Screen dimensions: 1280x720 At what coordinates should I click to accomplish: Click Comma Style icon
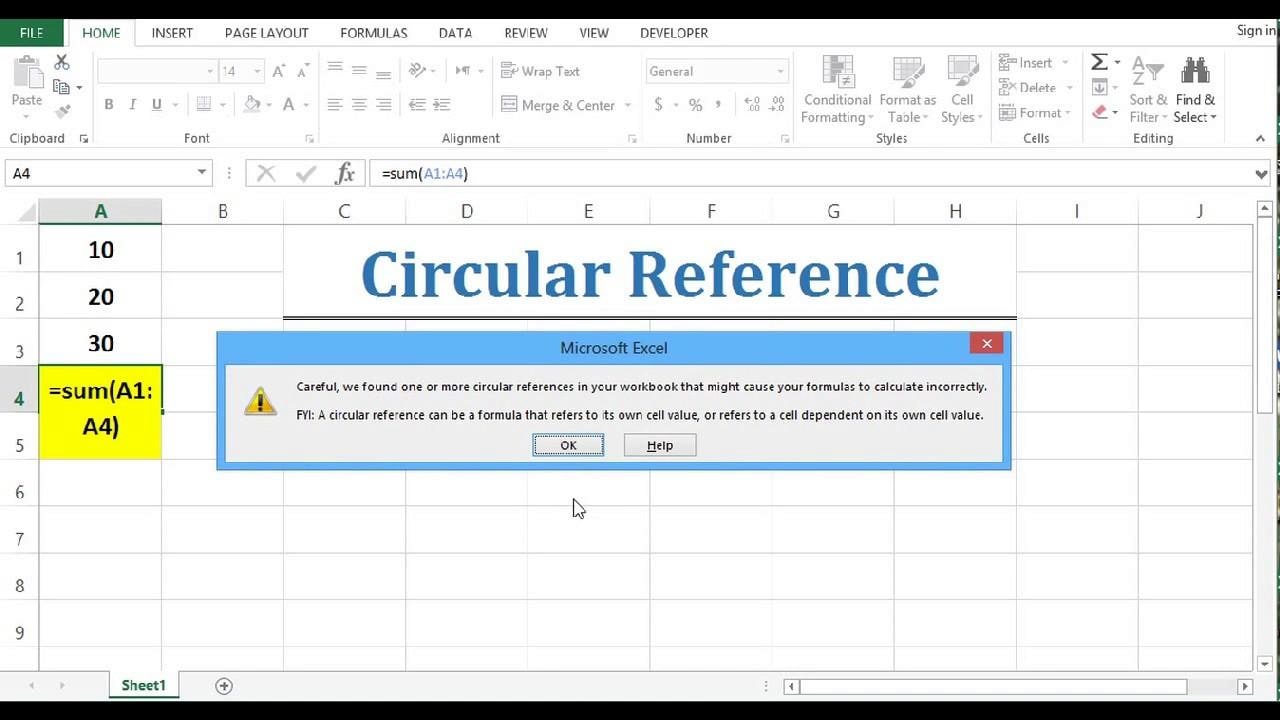[x=719, y=104]
